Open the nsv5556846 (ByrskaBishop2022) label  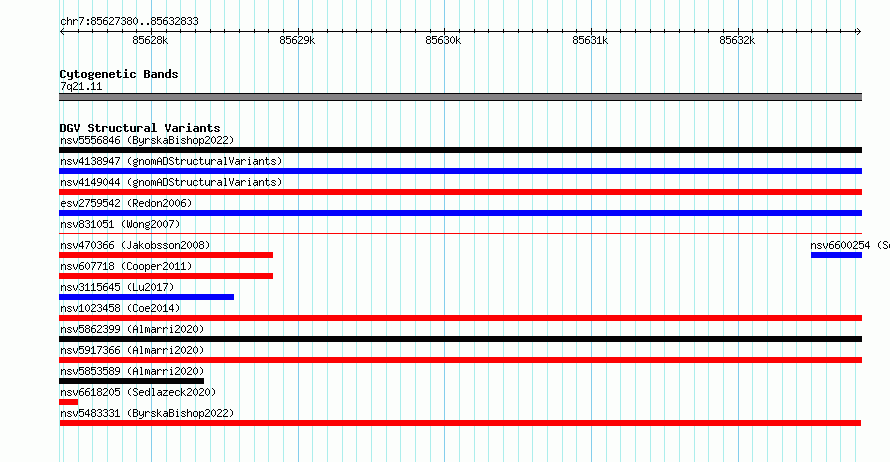tap(147, 140)
